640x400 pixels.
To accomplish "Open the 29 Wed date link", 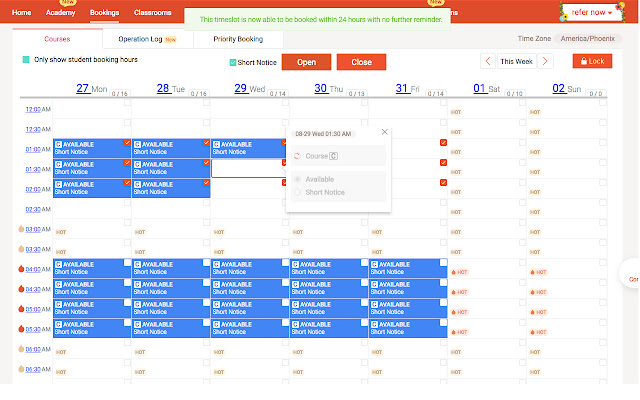I will click(240, 89).
